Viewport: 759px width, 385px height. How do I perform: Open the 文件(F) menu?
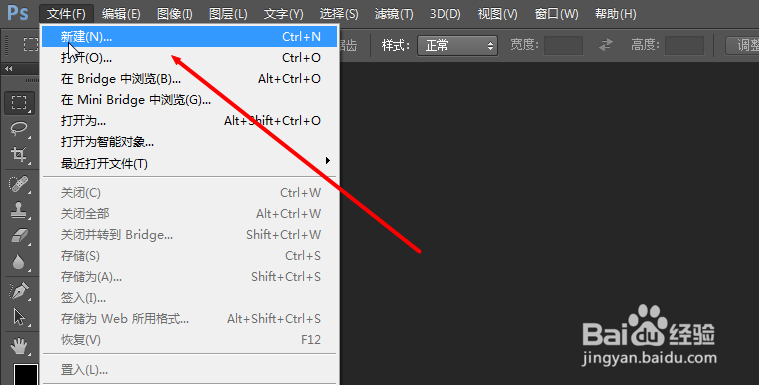pos(66,14)
